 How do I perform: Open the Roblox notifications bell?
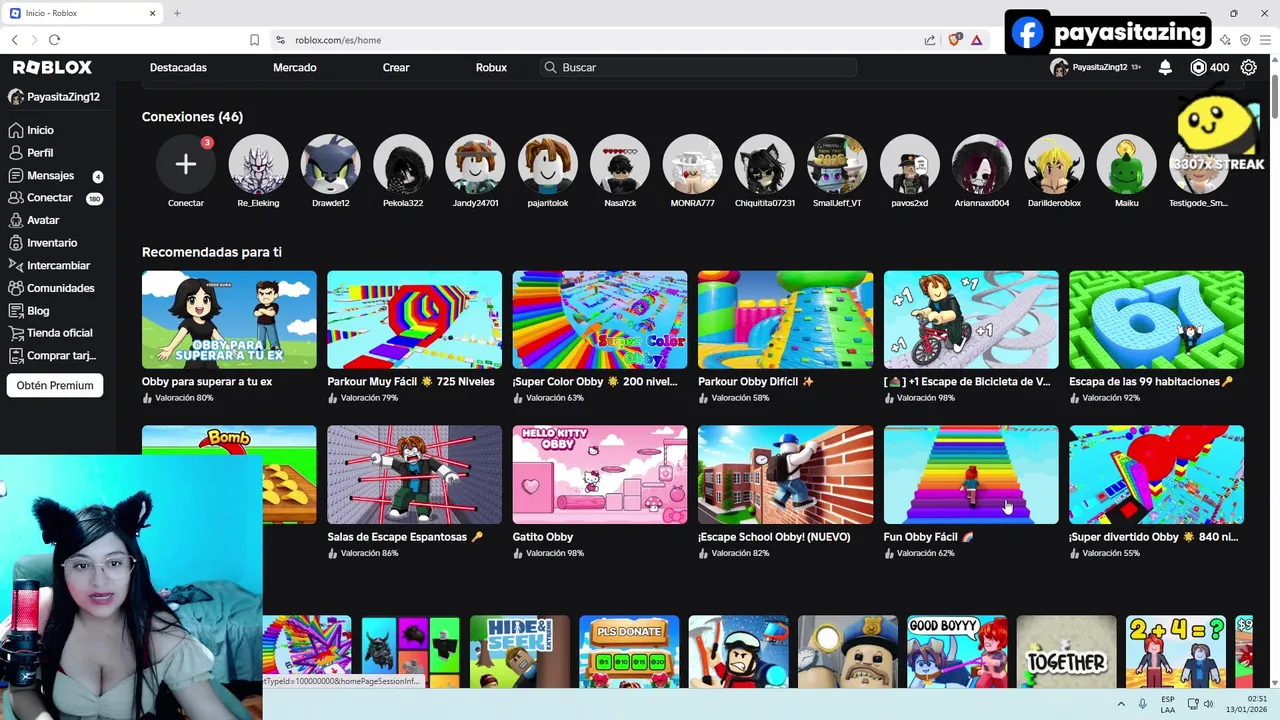tap(1165, 67)
